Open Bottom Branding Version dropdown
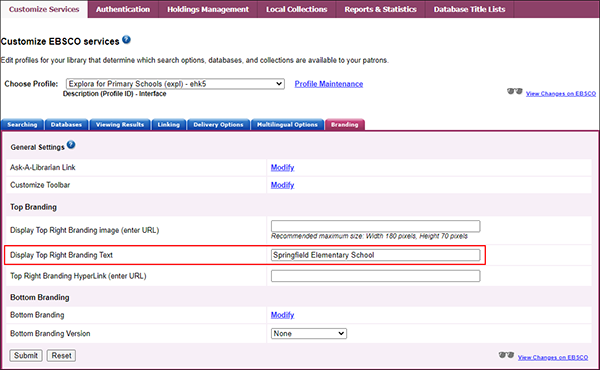 (x=309, y=334)
